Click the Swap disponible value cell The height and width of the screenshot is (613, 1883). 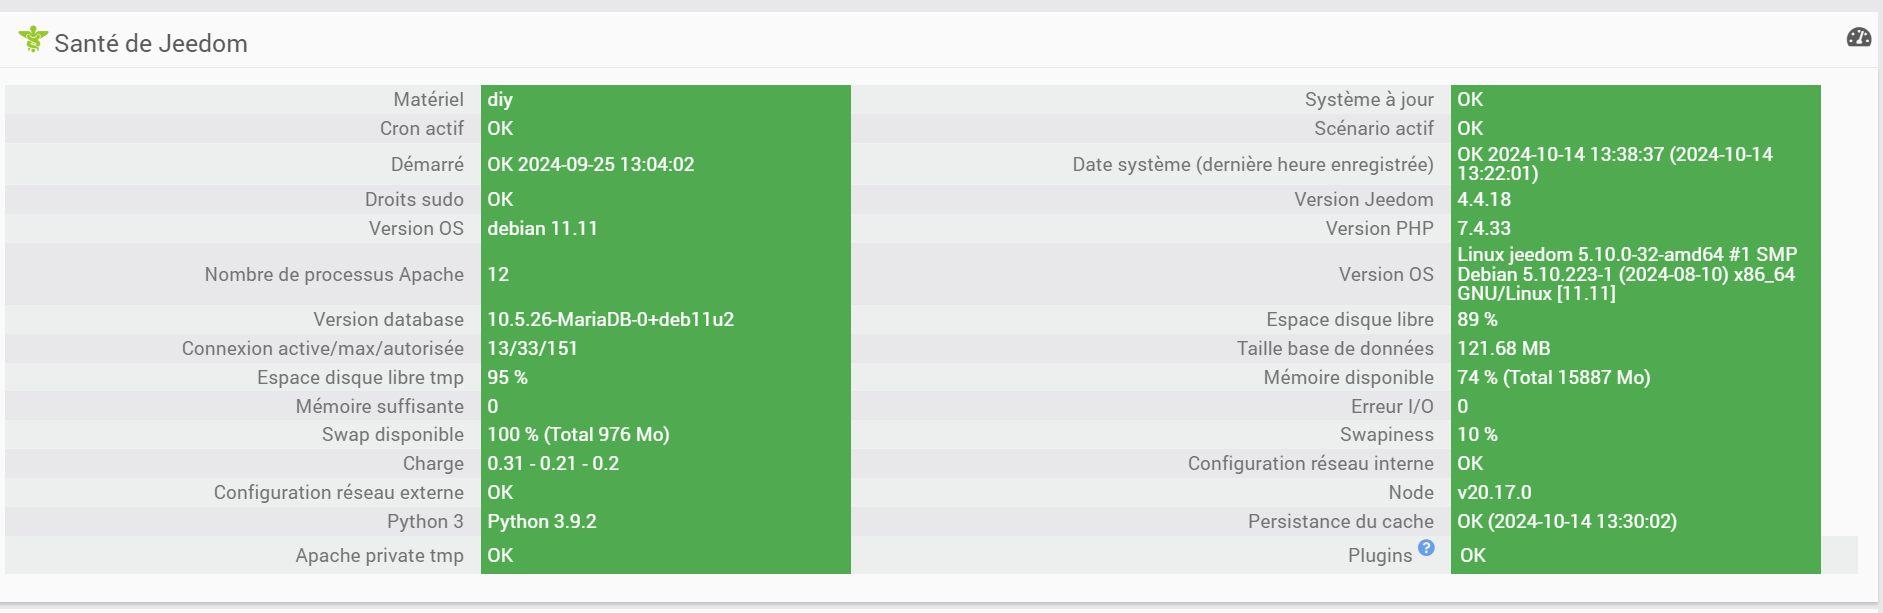(578, 434)
